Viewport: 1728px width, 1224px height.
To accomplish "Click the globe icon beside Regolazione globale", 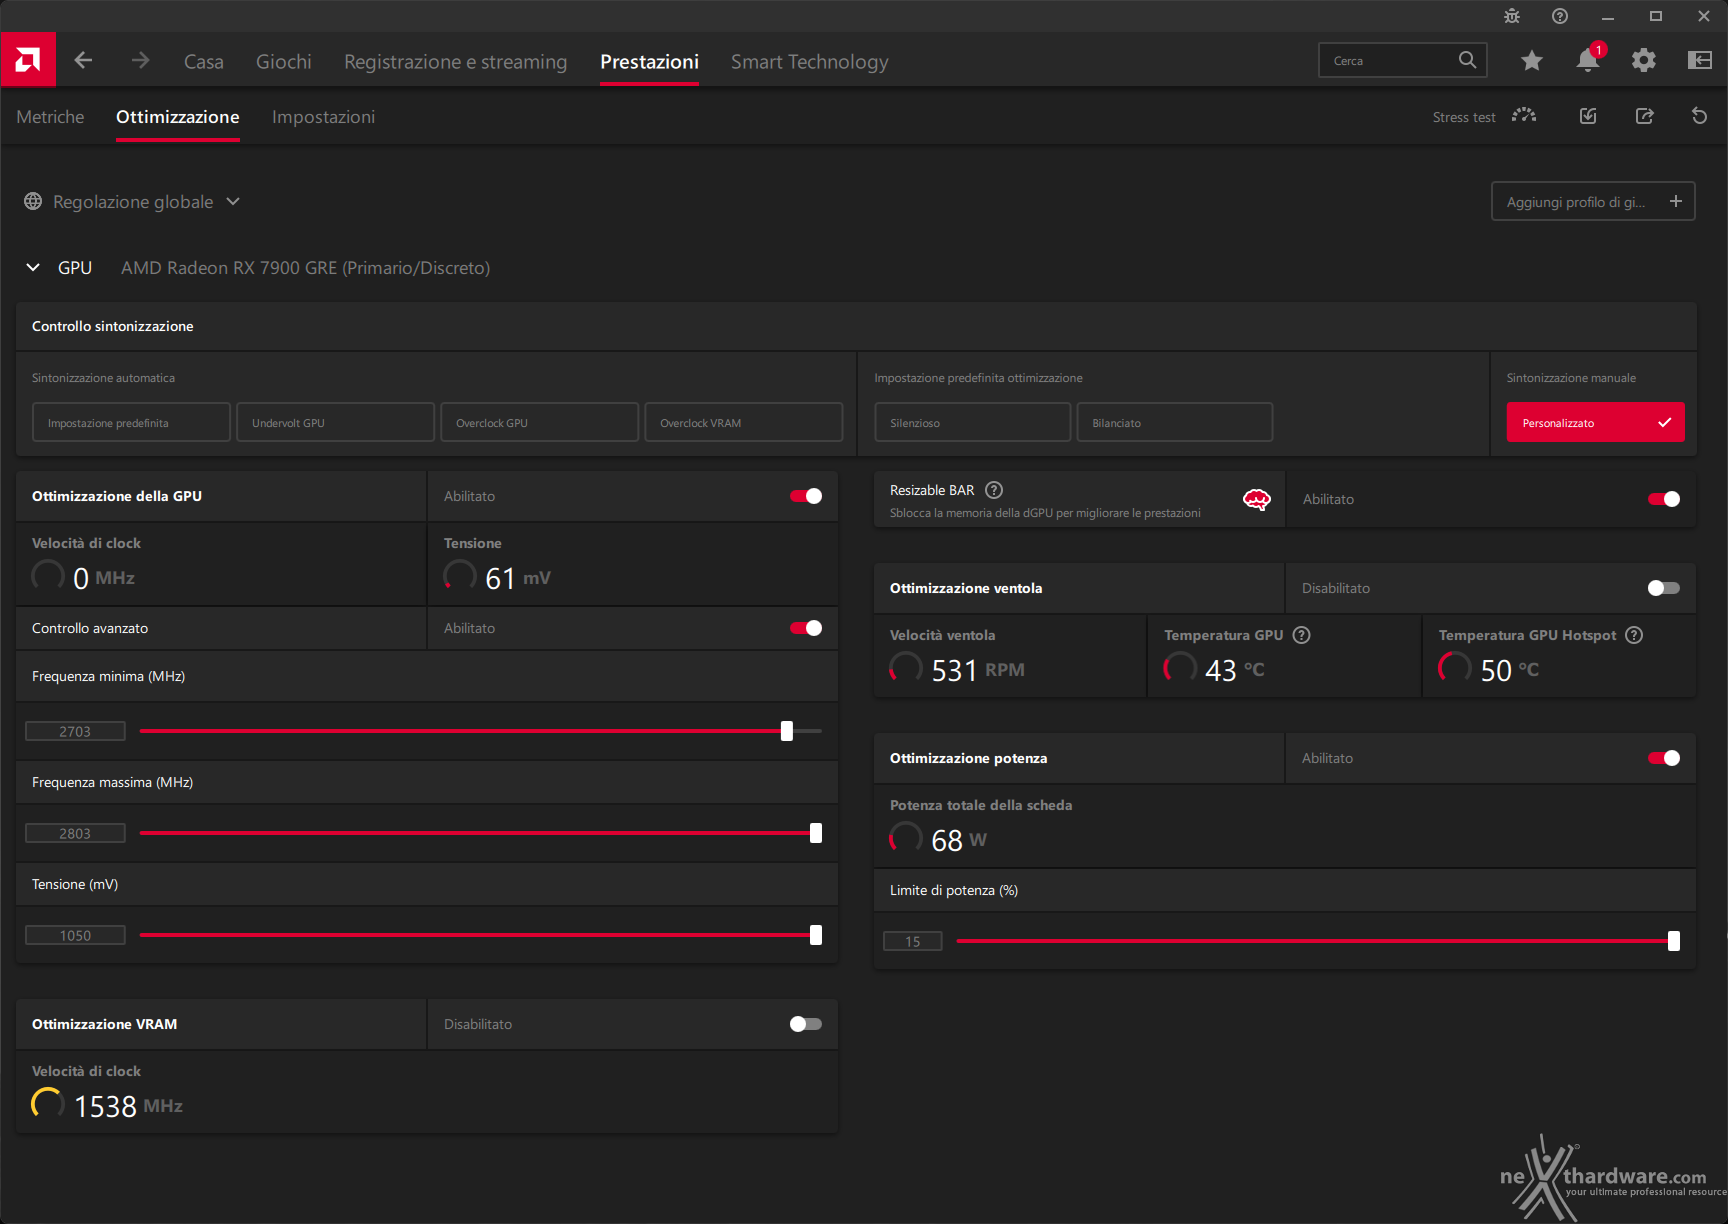I will [x=33, y=201].
